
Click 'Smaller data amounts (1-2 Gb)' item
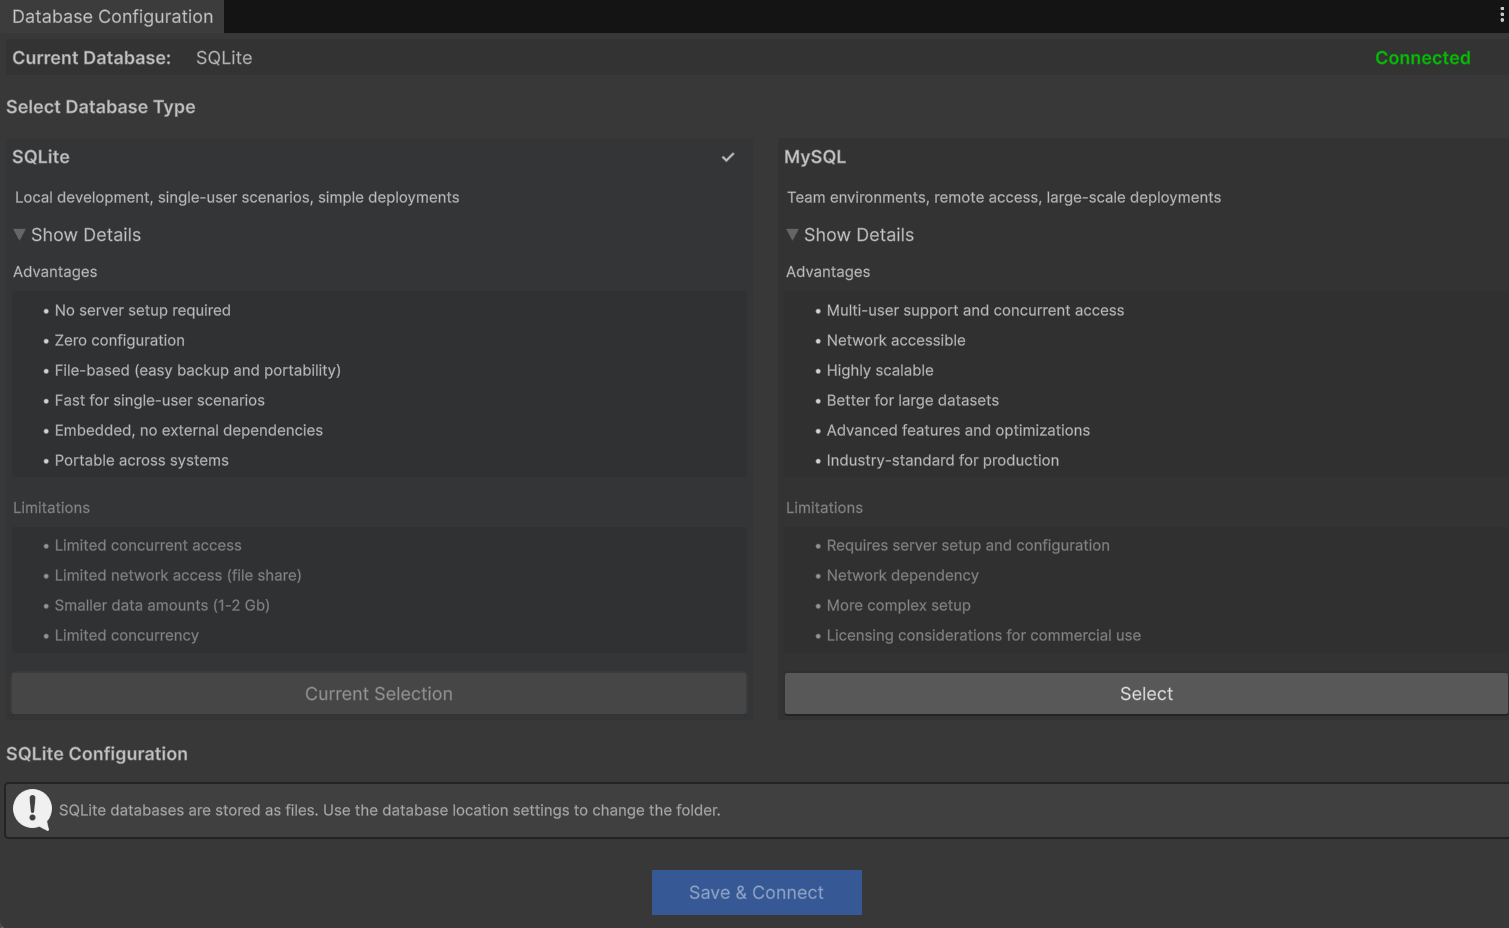pyautogui.click(x=162, y=606)
